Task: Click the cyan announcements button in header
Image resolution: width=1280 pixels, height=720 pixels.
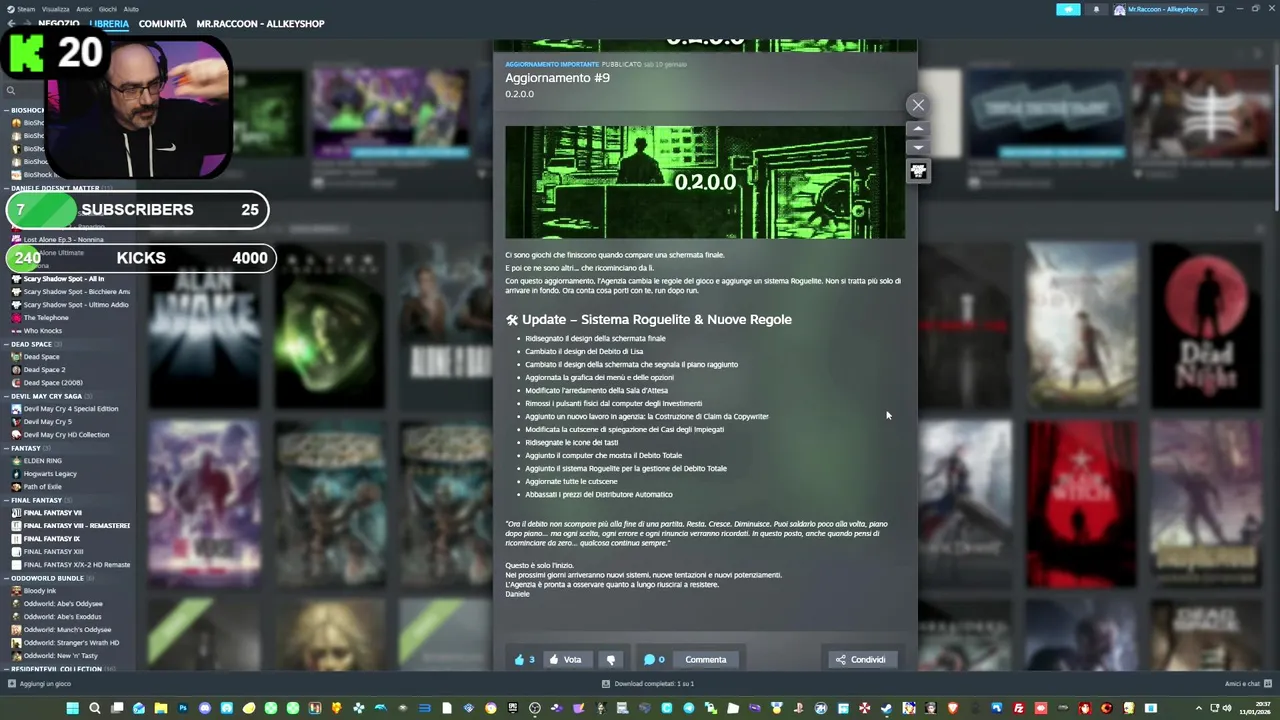Action: tap(1068, 10)
